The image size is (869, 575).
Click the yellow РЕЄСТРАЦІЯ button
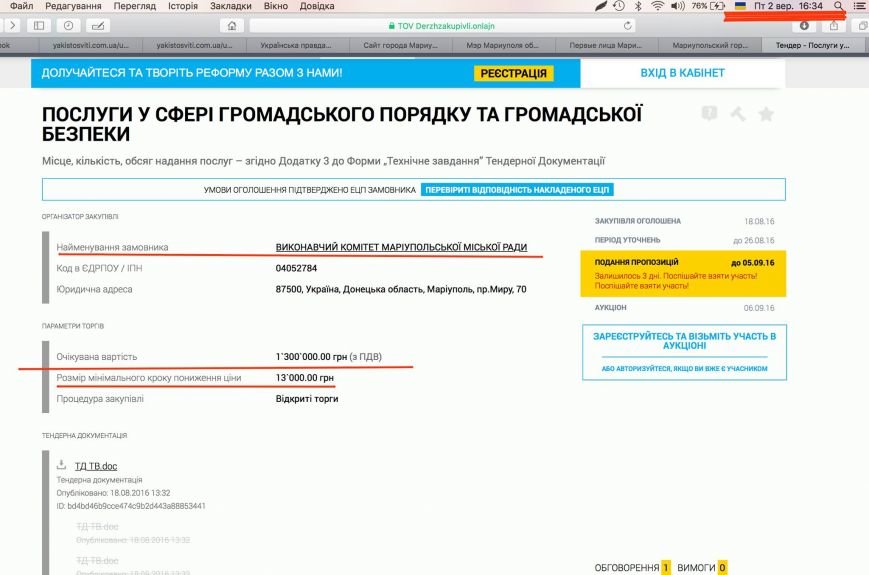pos(513,73)
